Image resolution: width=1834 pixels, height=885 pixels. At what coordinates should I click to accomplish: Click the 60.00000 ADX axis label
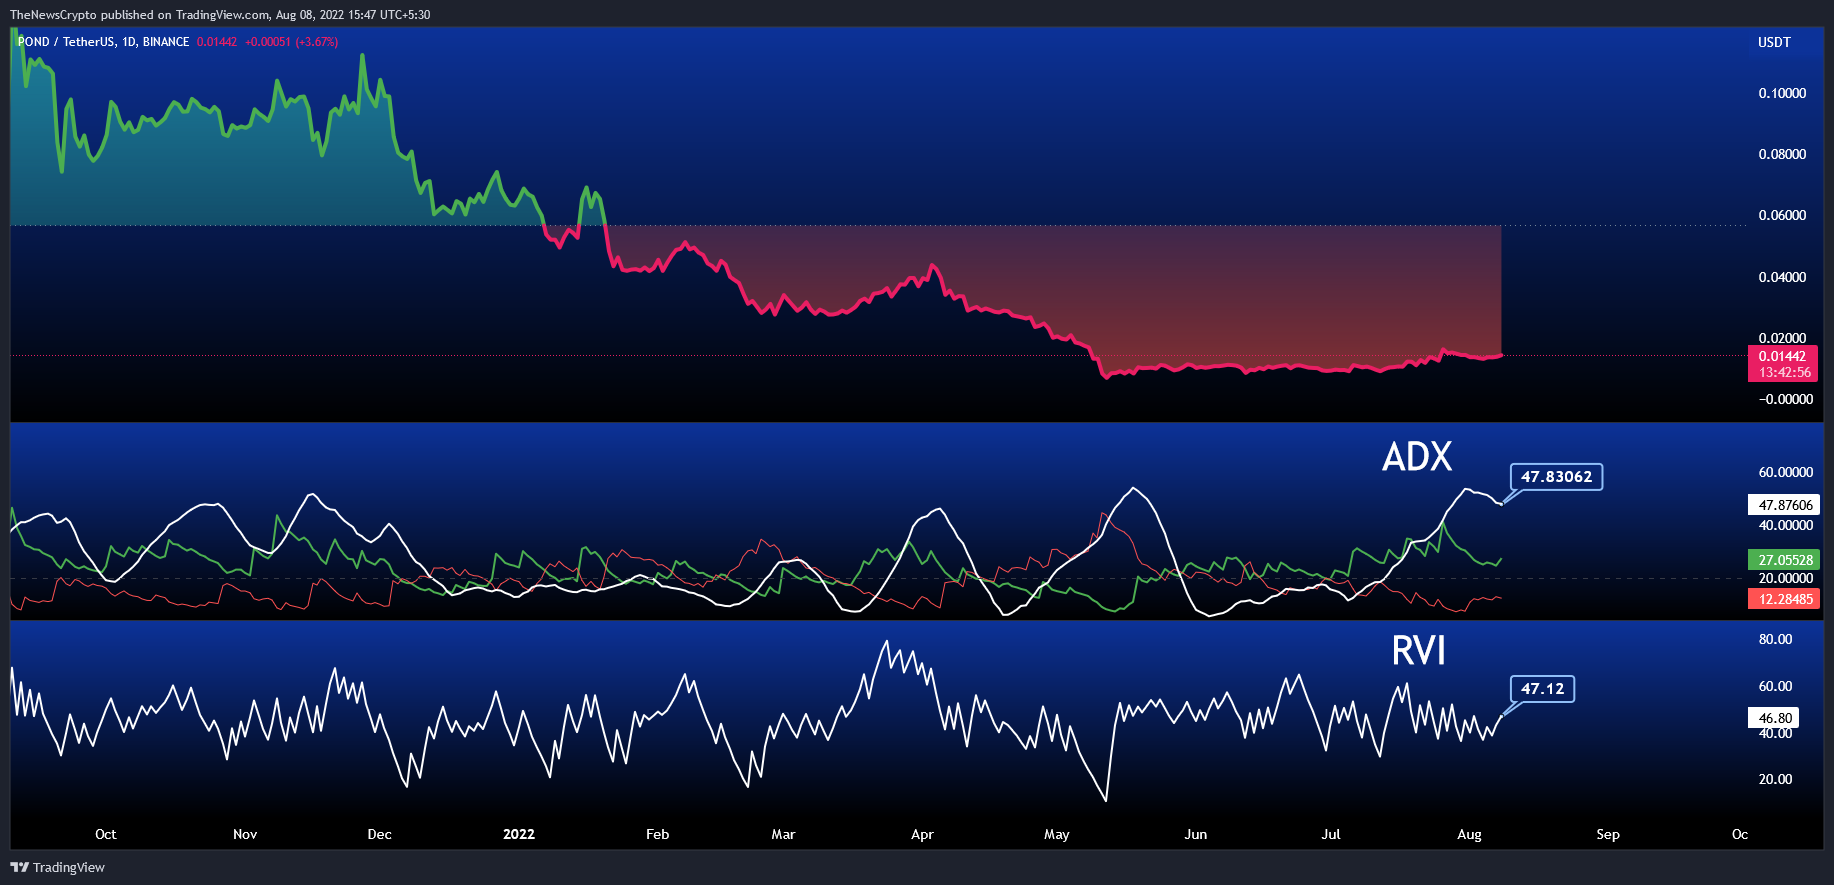click(1785, 472)
